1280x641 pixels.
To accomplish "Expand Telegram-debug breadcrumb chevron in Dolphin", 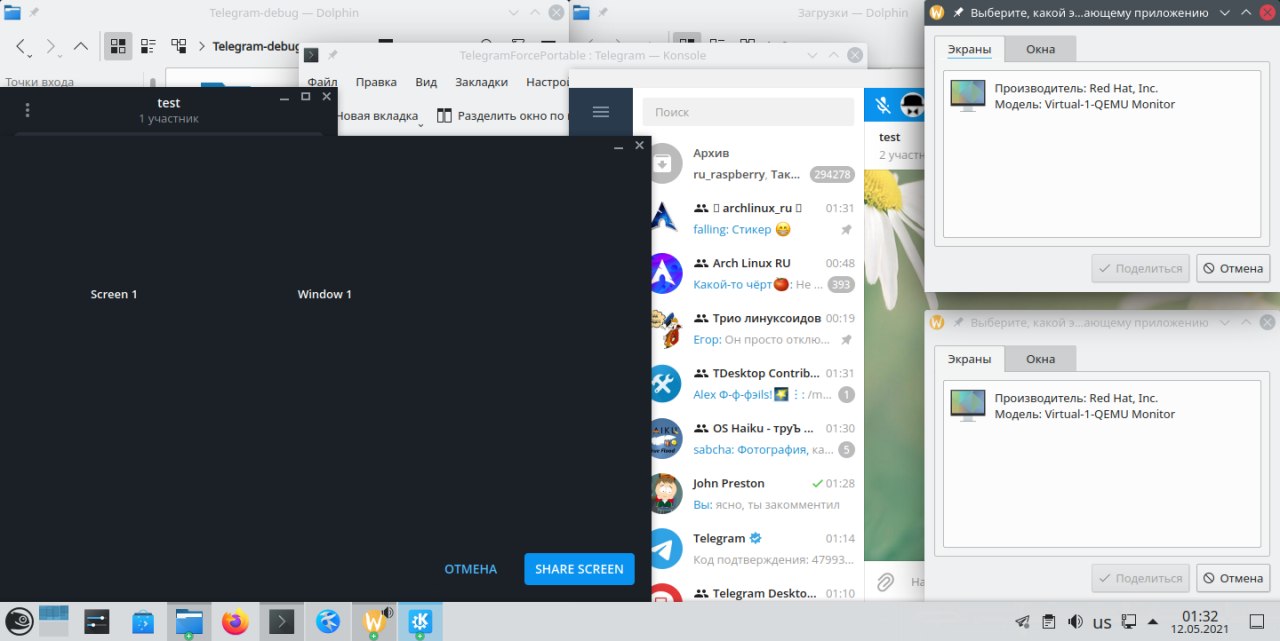I will click(203, 46).
